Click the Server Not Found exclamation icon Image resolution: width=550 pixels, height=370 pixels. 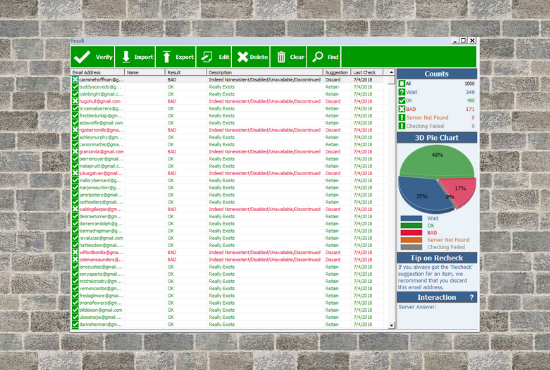coord(402,117)
